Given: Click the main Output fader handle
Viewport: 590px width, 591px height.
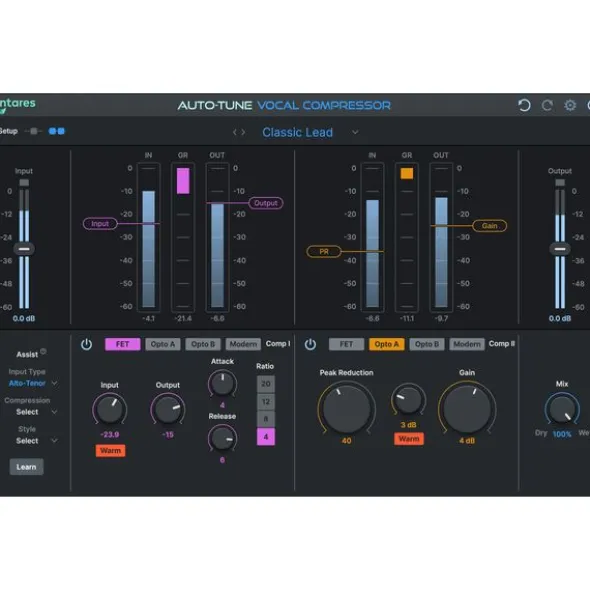Looking at the screenshot, I should 560,249.
